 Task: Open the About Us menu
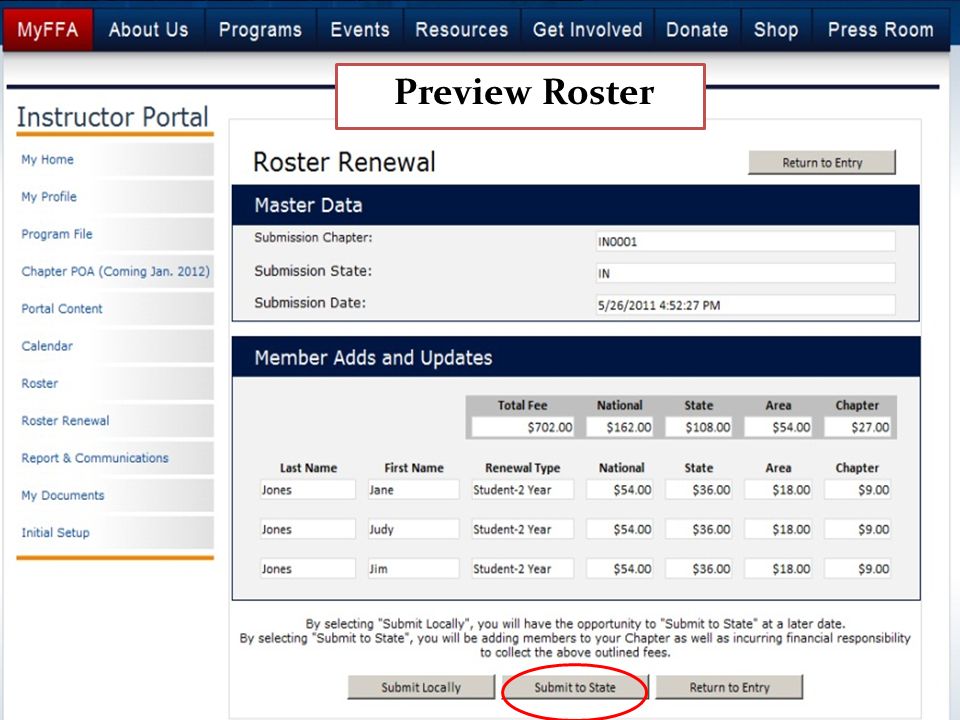pyautogui.click(x=149, y=29)
